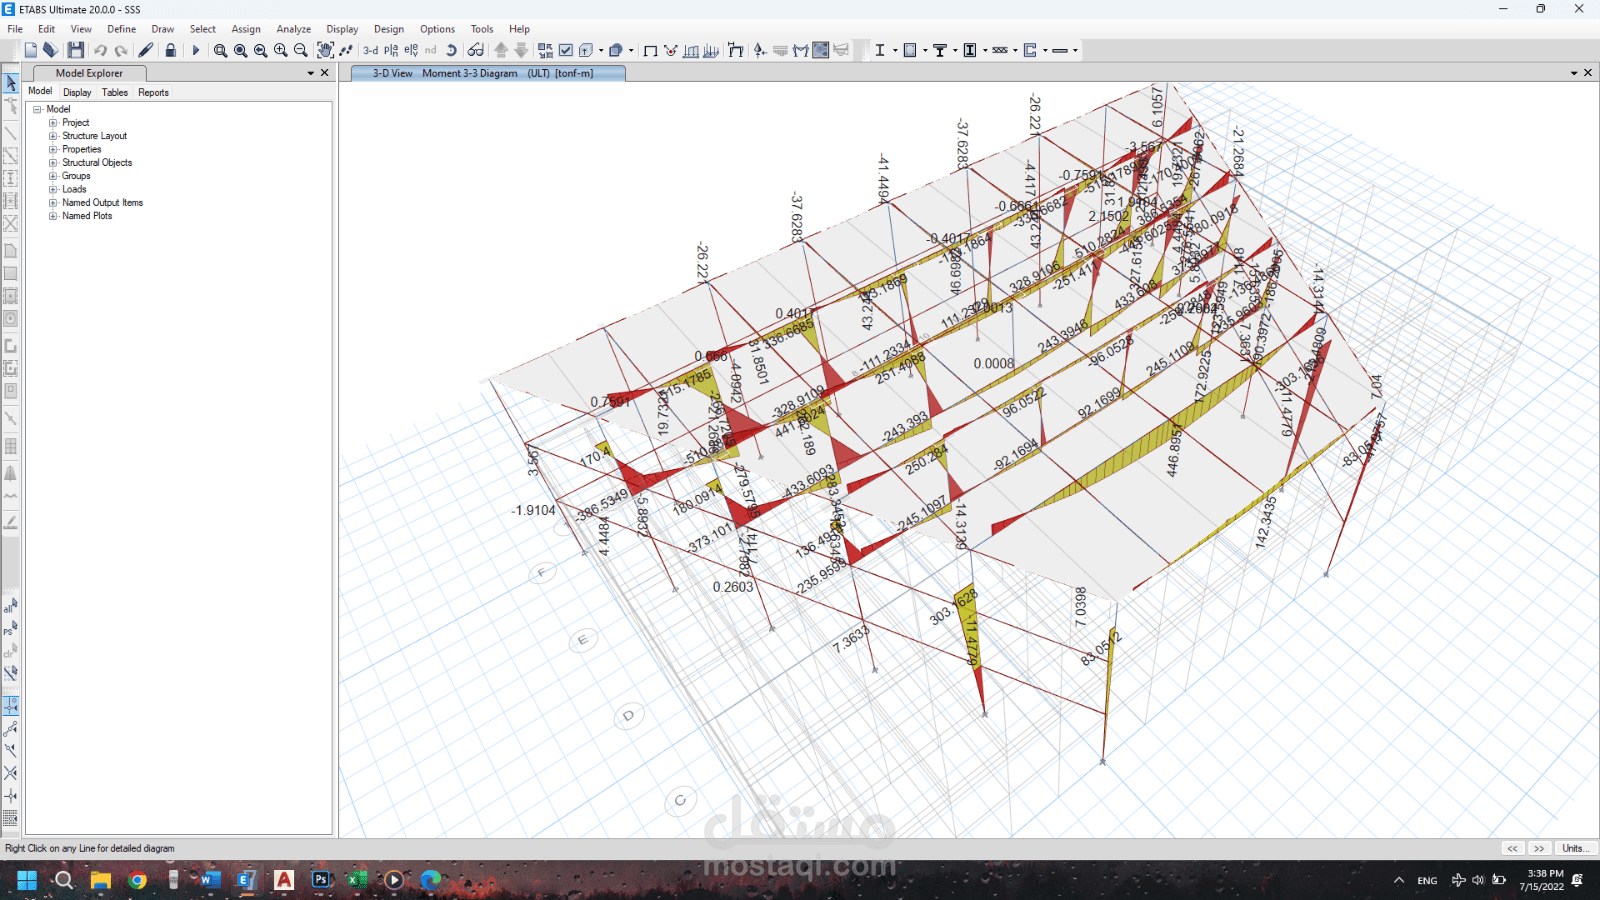
Task: Expand the Structure Layout tree node
Action: click(x=53, y=136)
